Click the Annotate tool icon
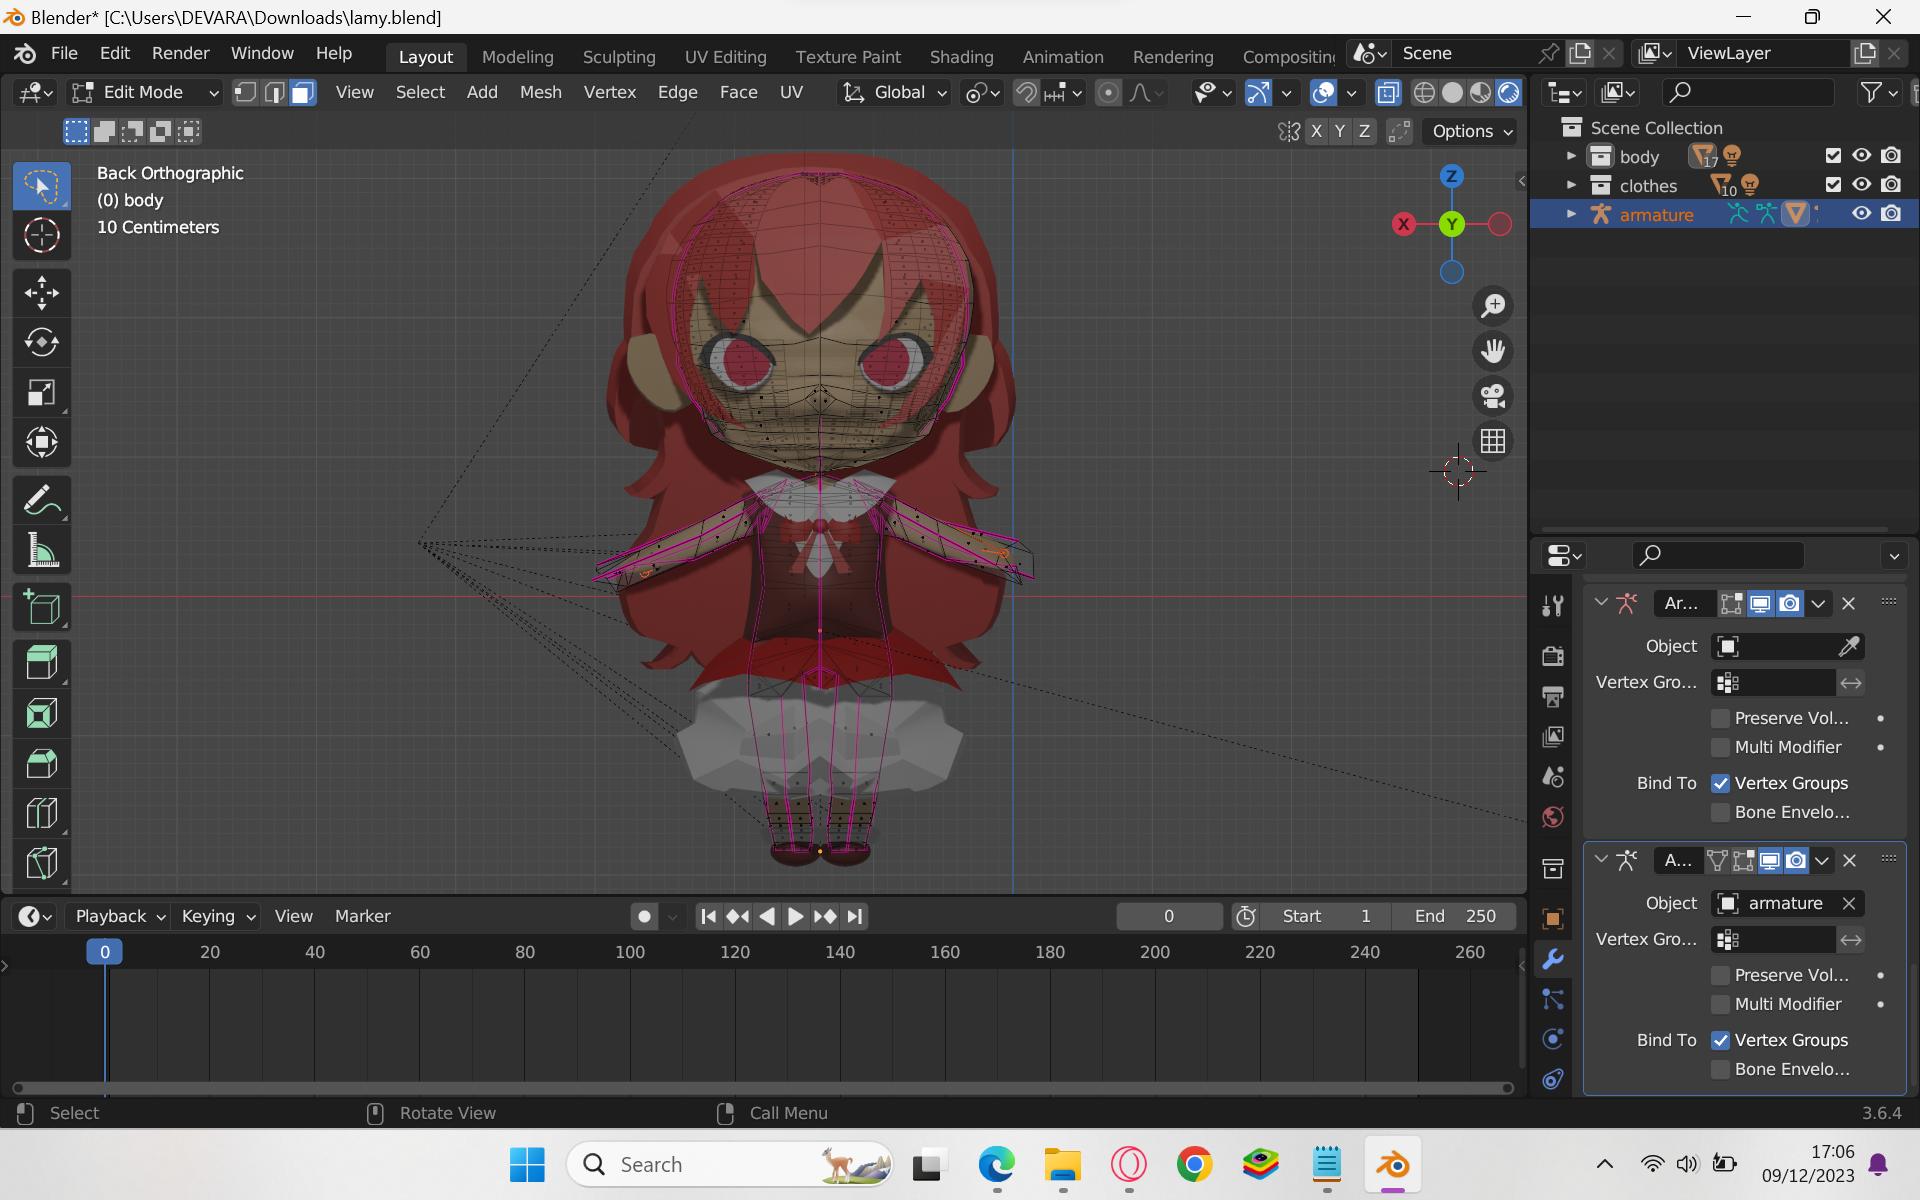Image resolution: width=1920 pixels, height=1200 pixels. click(39, 499)
